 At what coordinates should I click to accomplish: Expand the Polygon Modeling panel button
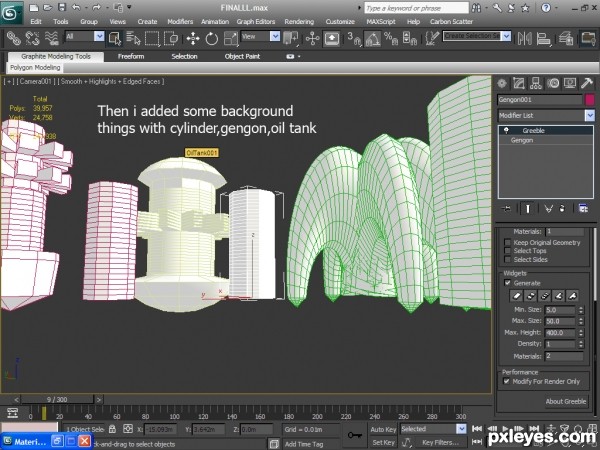click(35, 68)
